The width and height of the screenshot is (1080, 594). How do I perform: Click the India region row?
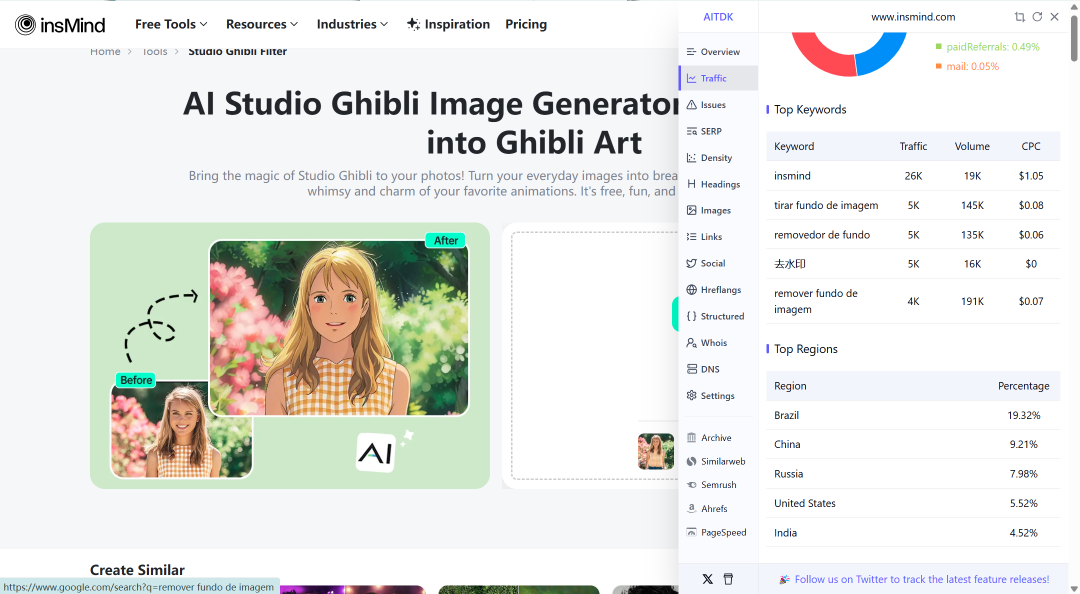tap(913, 533)
